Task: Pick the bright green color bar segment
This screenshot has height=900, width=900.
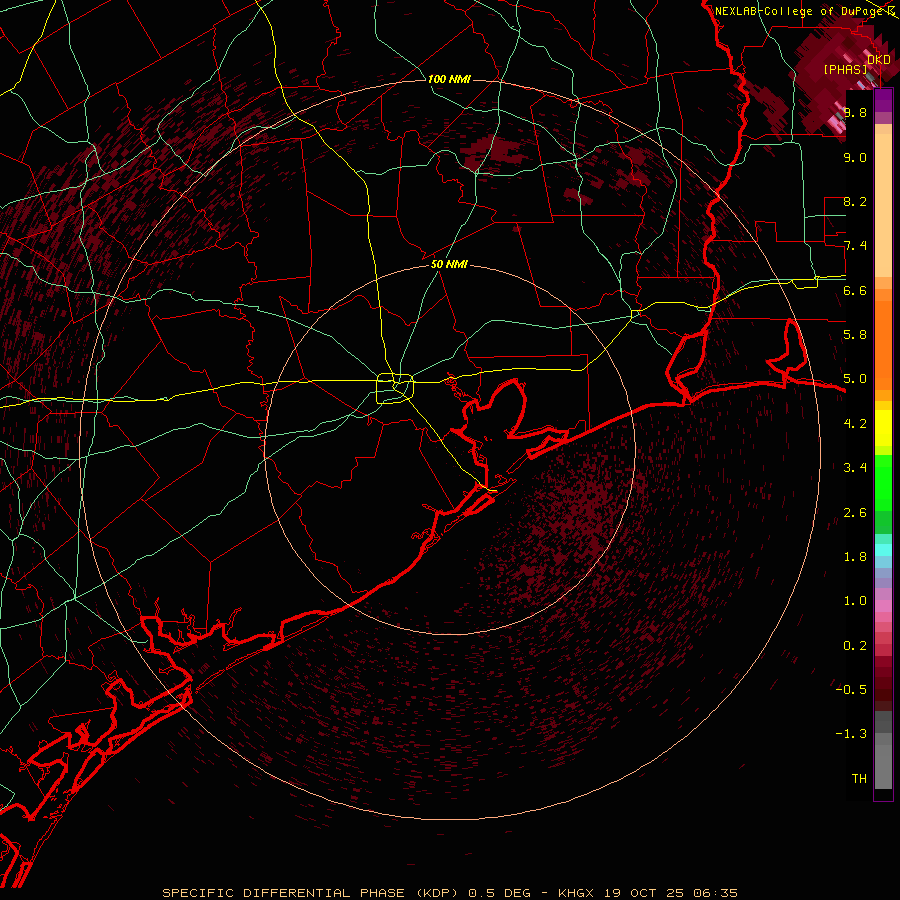Action: [883, 482]
